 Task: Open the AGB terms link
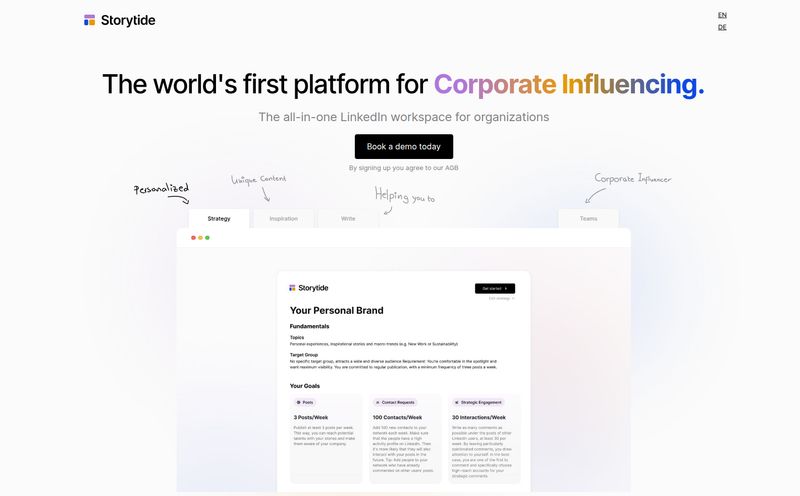tap(452, 168)
